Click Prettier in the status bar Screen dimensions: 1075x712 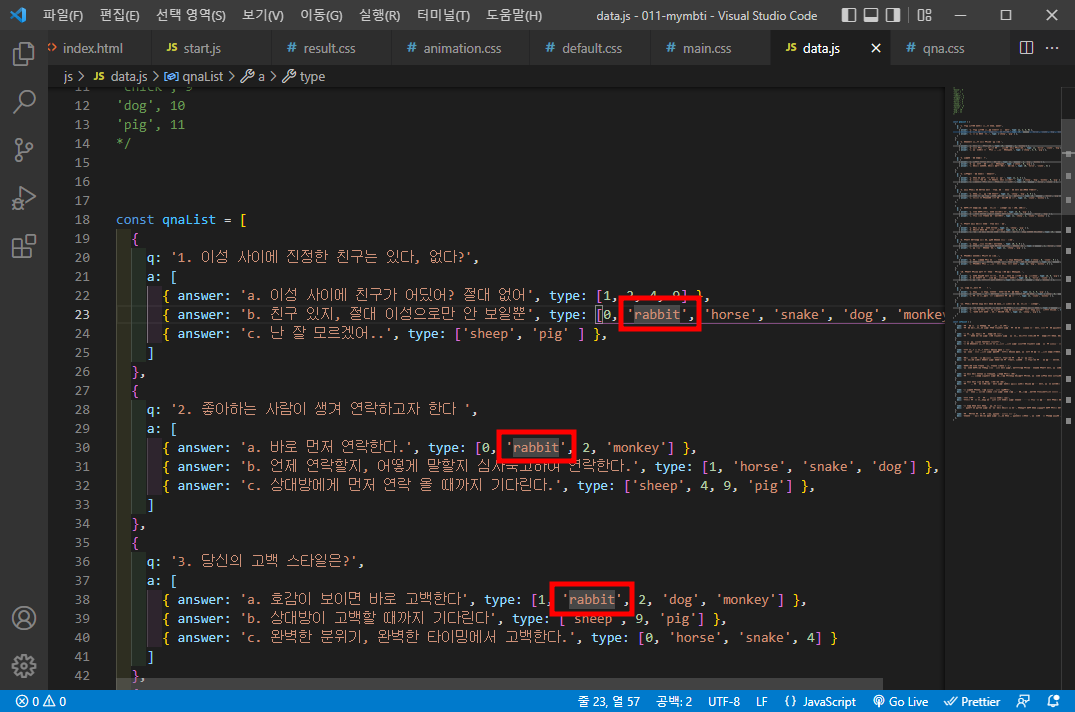click(971, 701)
